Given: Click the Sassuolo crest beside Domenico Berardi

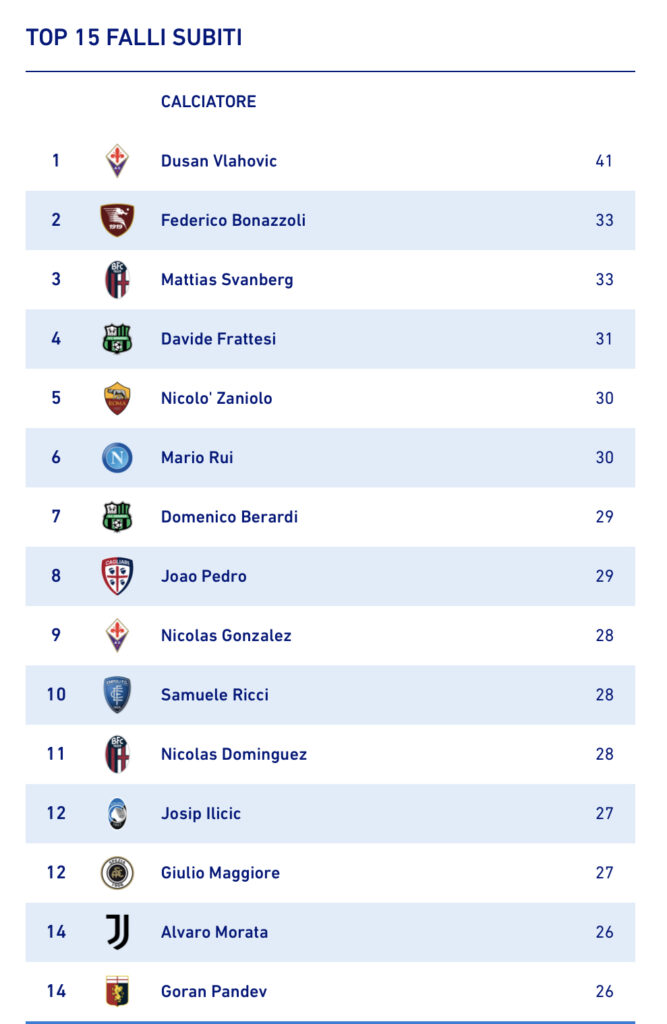Looking at the screenshot, I should 117,517.
